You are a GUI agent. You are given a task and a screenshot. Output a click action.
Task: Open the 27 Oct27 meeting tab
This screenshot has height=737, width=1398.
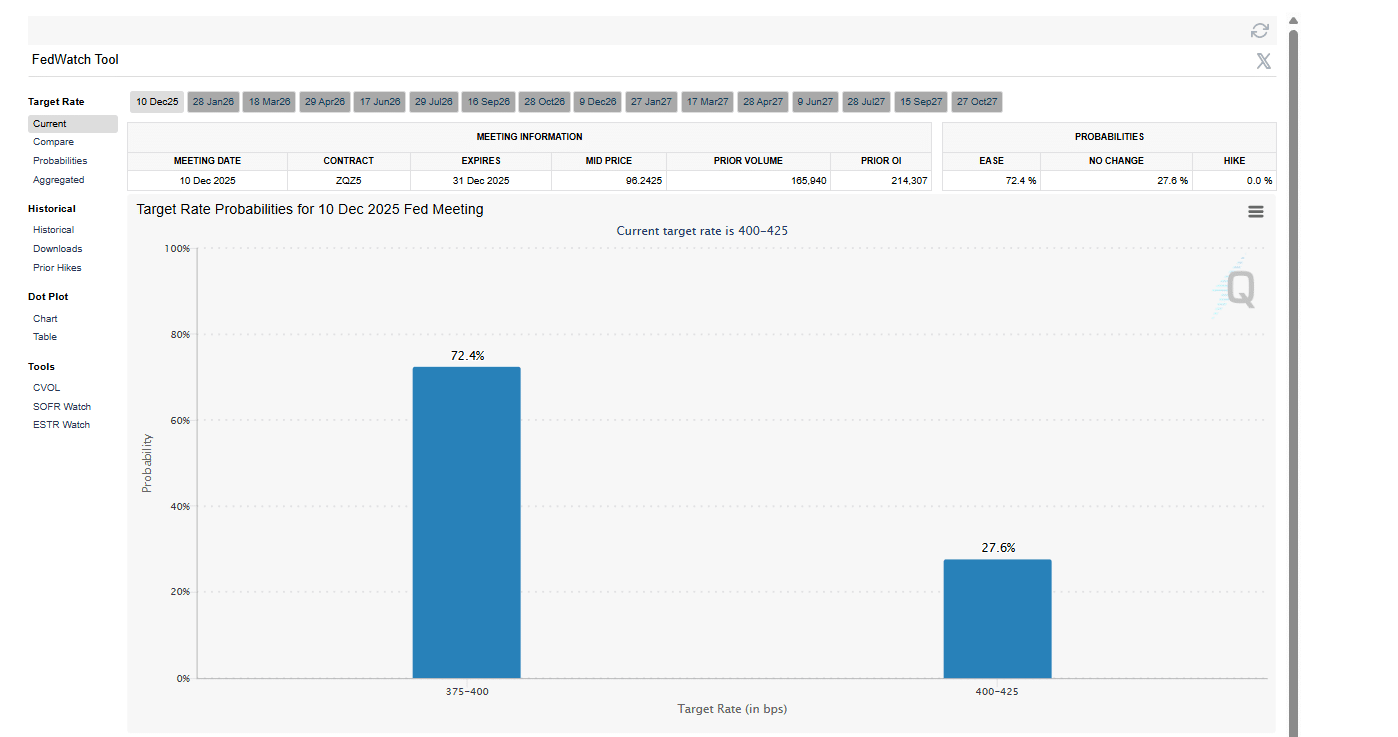(976, 102)
